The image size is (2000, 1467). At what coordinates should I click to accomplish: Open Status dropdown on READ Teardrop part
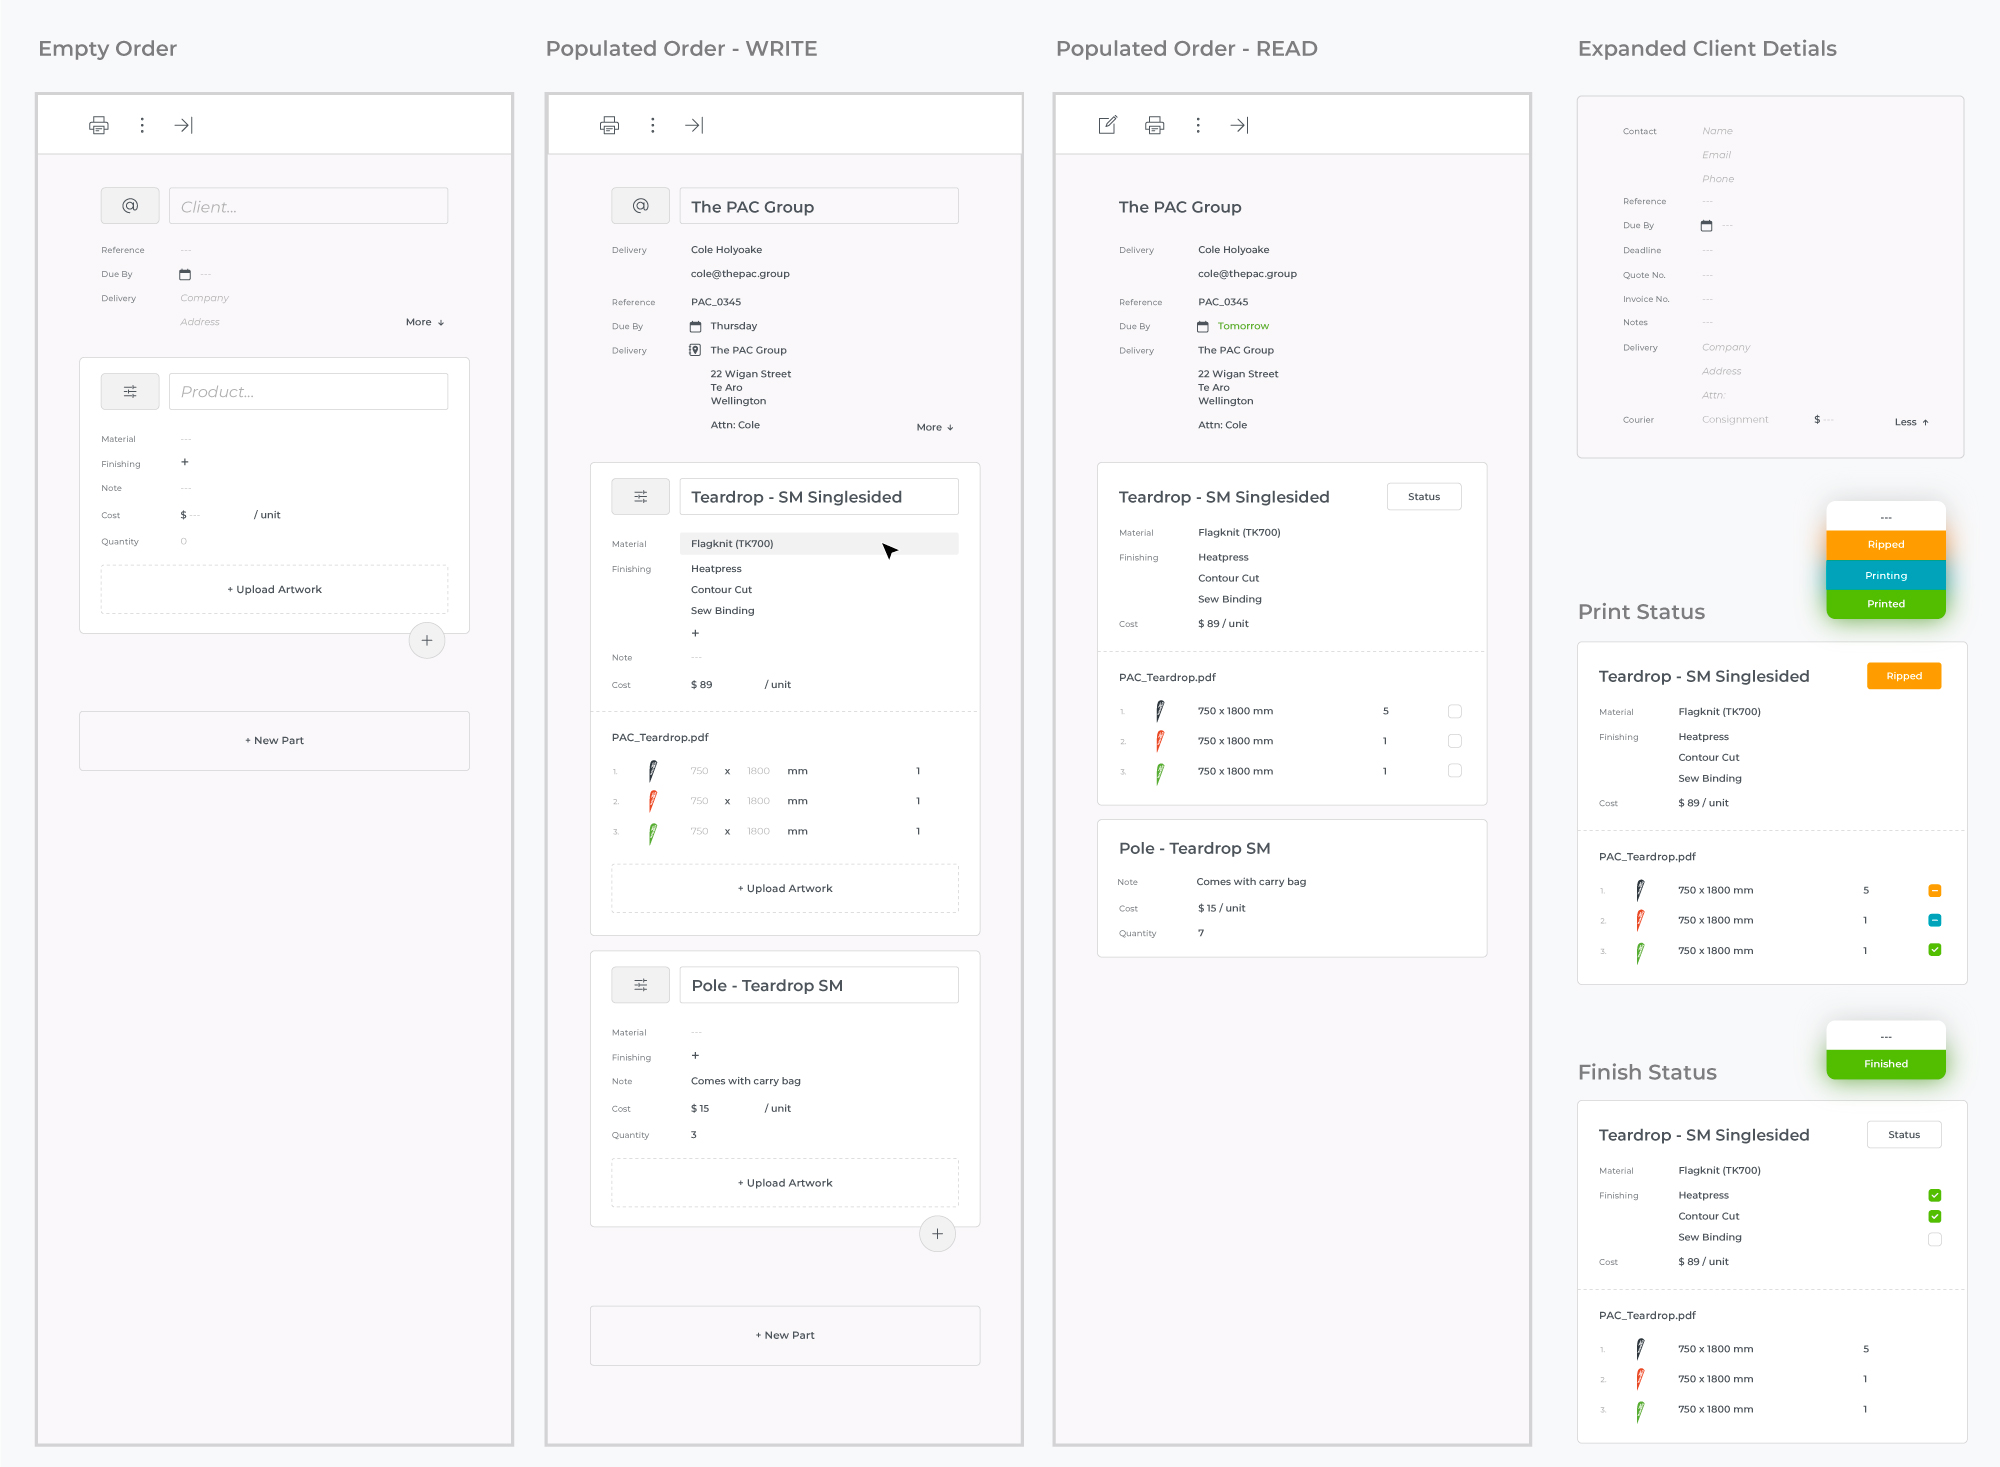1424,497
